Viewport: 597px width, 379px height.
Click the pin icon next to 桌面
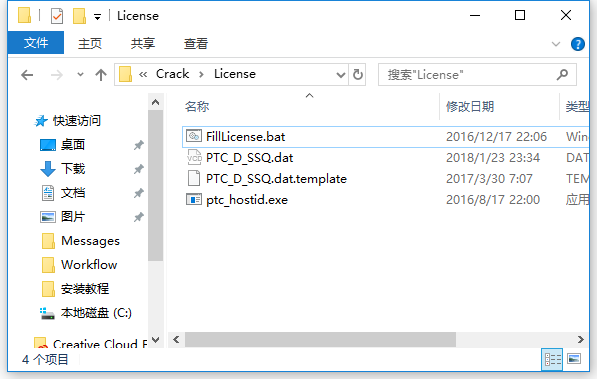coord(139,145)
